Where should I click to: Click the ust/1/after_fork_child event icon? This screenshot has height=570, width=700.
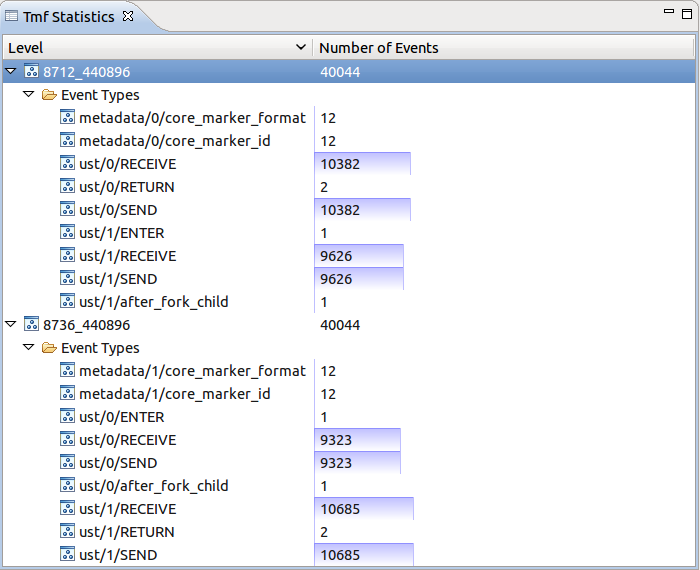tap(67, 302)
